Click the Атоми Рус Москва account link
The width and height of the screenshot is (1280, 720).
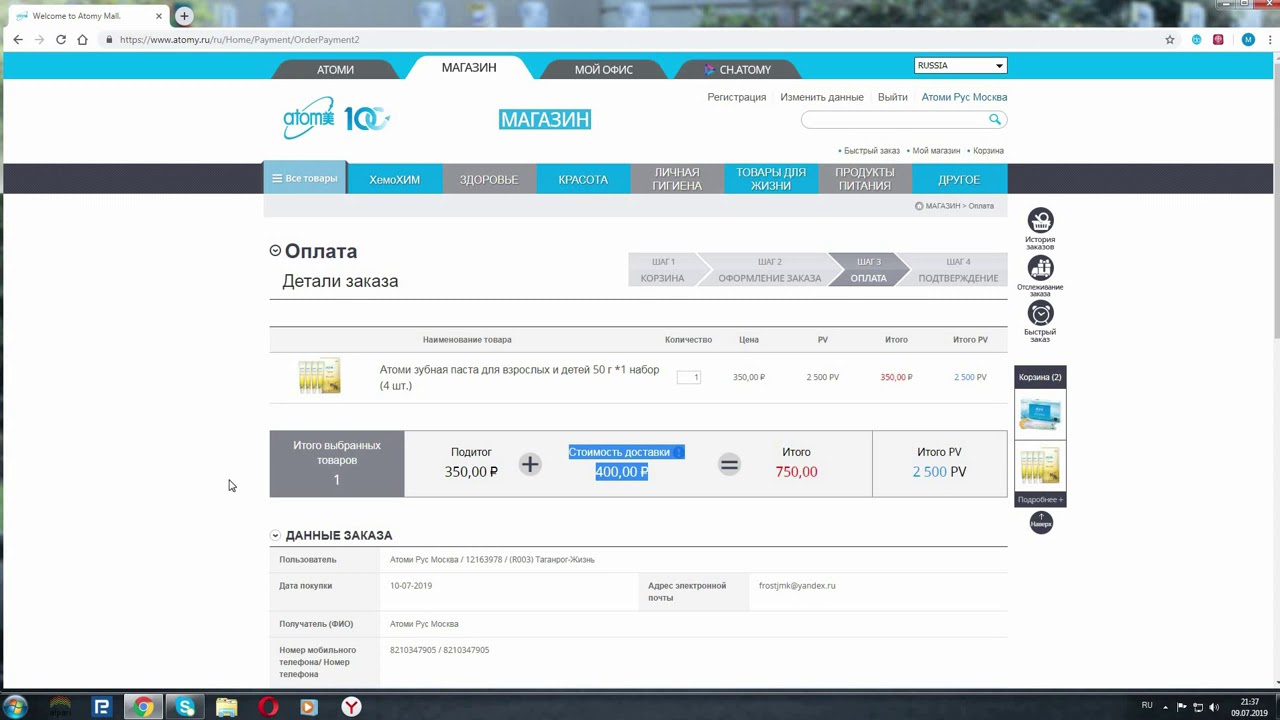tap(964, 97)
